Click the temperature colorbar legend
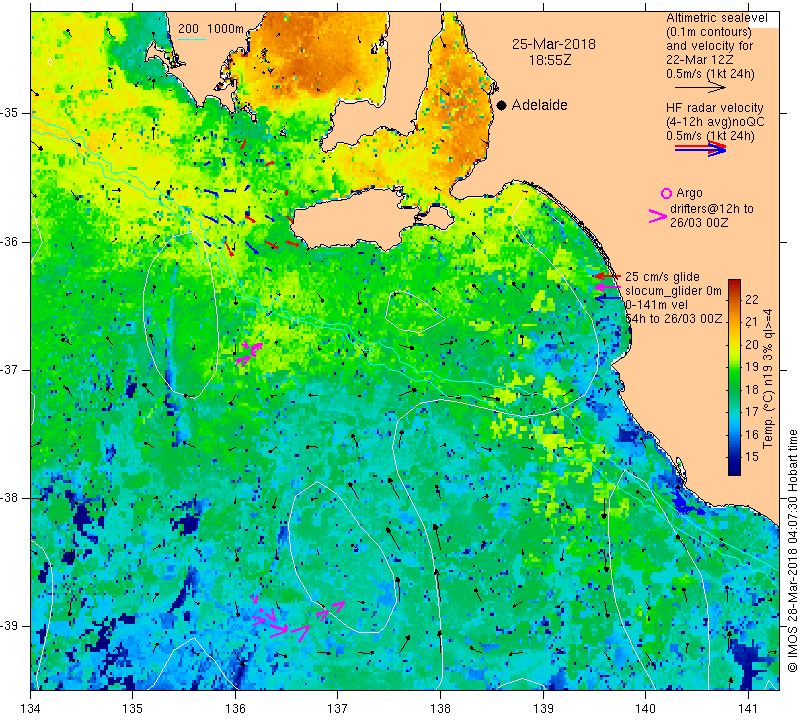 (734, 378)
